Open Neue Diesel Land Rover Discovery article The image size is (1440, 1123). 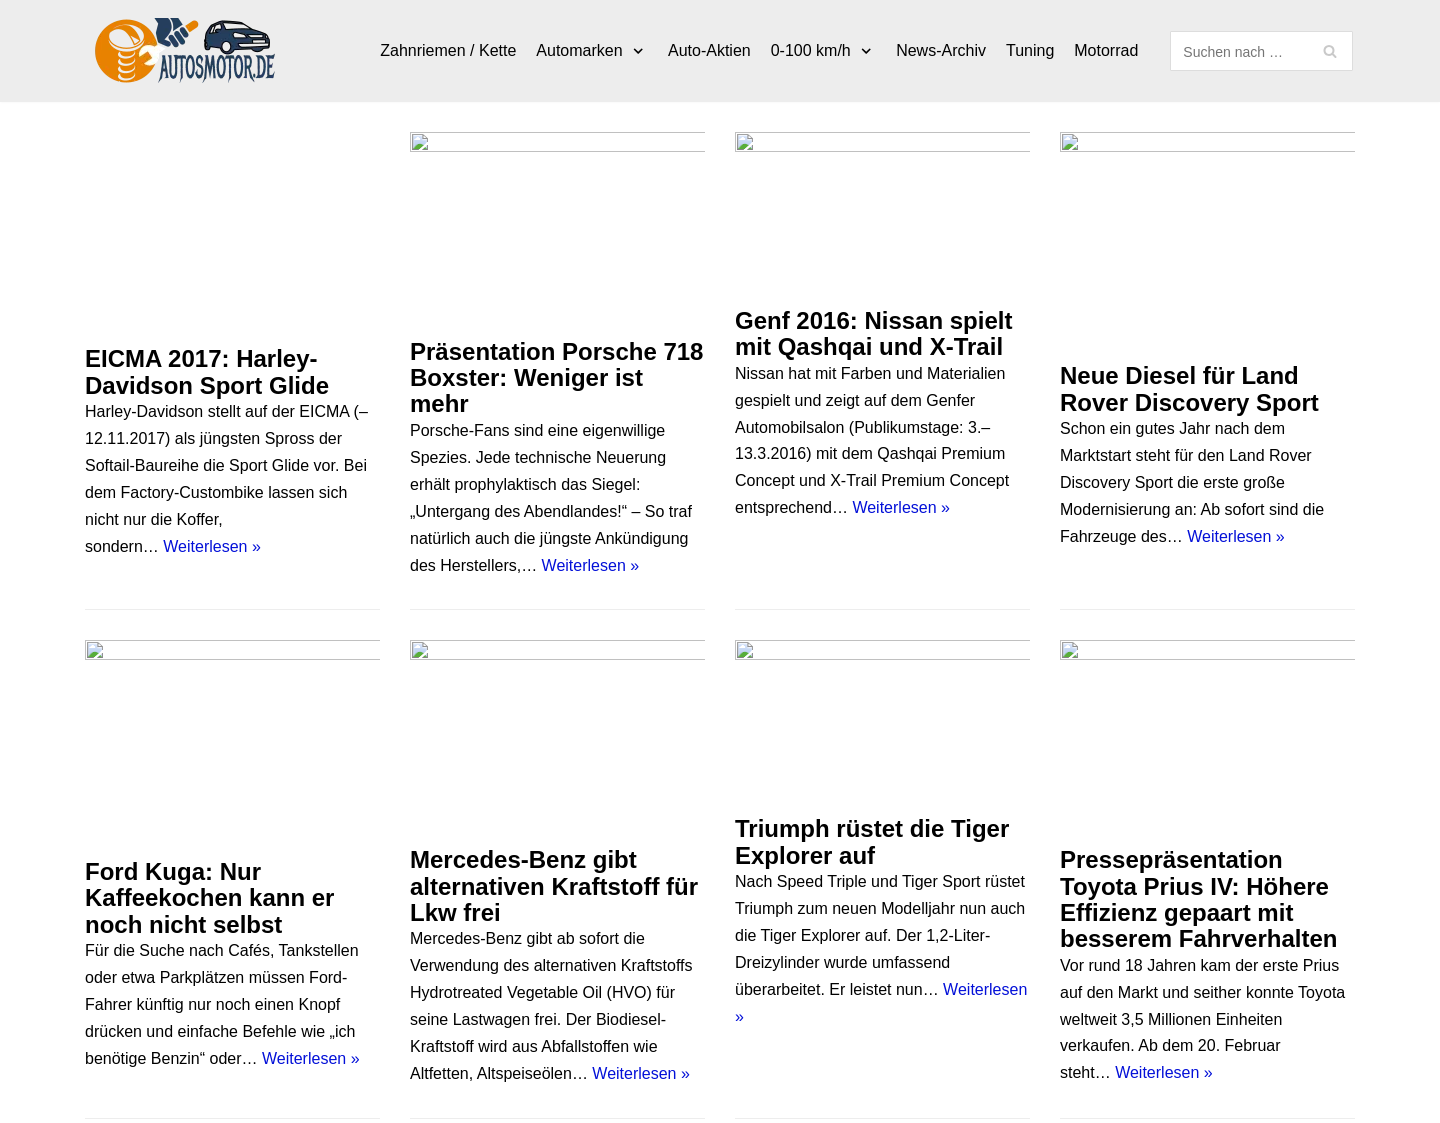(x=1189, y=389)
